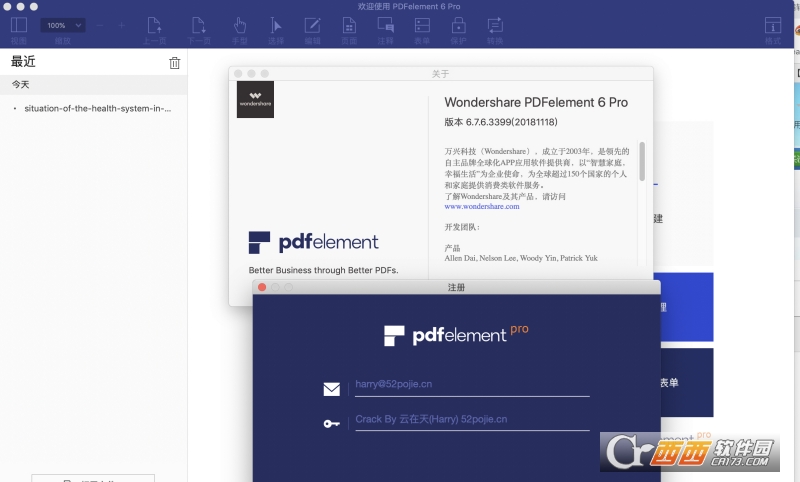Open the www.wondershare.com link
Screen dimensions: 800x482
482,207
